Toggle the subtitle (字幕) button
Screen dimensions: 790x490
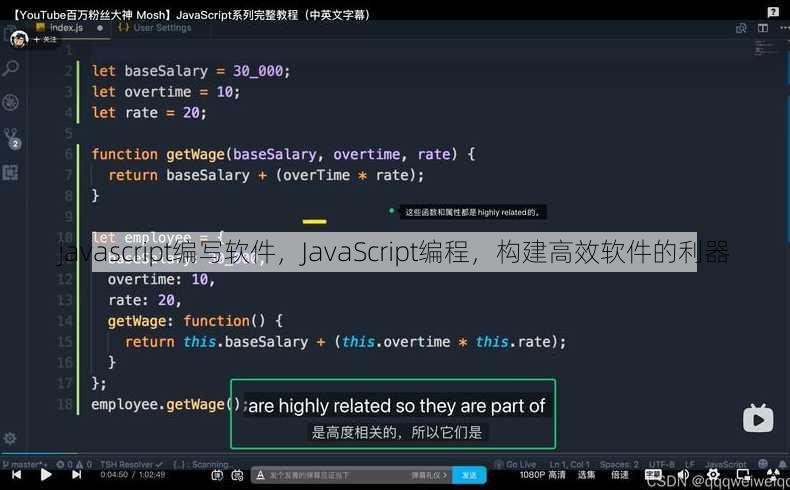(x=653, y=474)
